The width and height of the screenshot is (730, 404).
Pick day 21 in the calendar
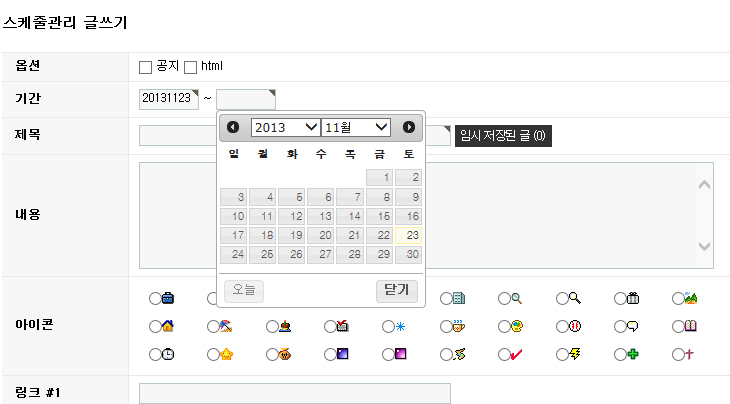click(x=350, y=236)
